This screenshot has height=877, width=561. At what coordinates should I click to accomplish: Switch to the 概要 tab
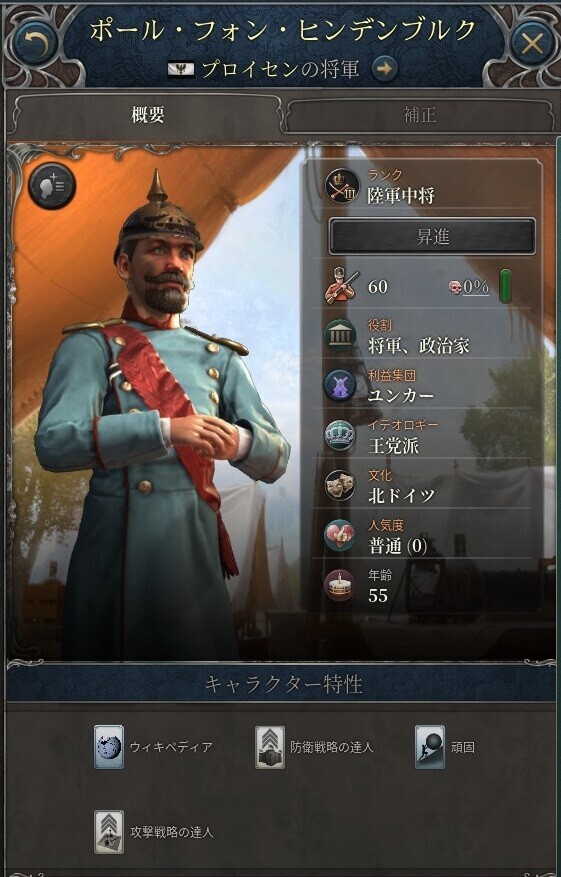tap(148, 115)
